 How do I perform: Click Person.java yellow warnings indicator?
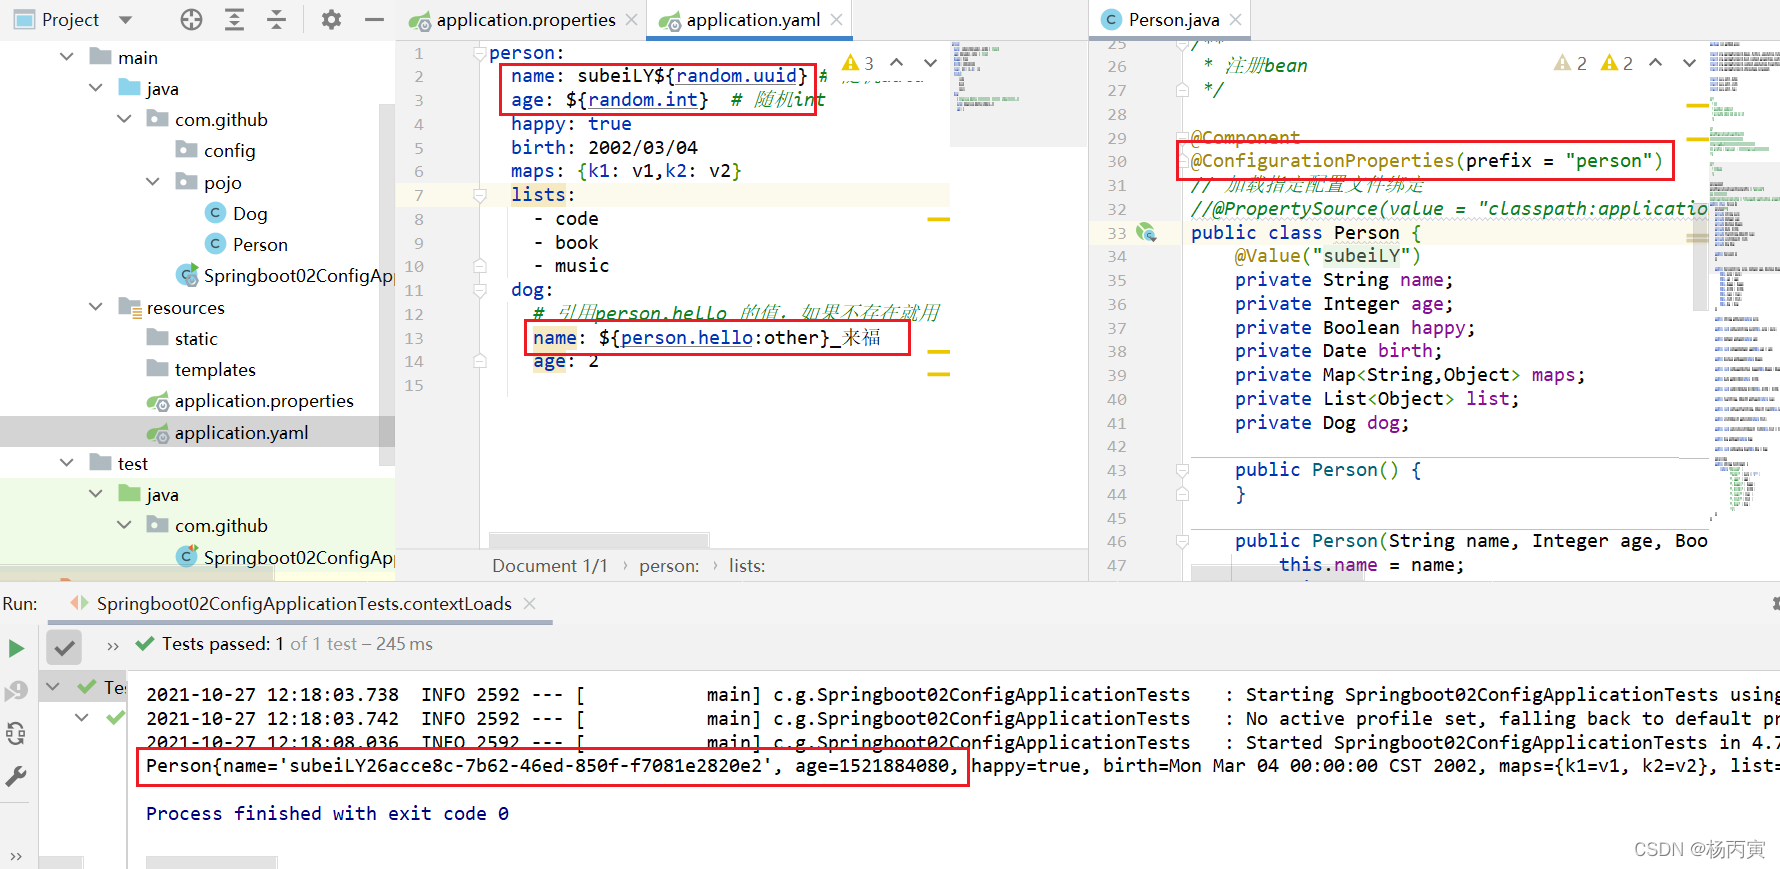click(1617, 63)
